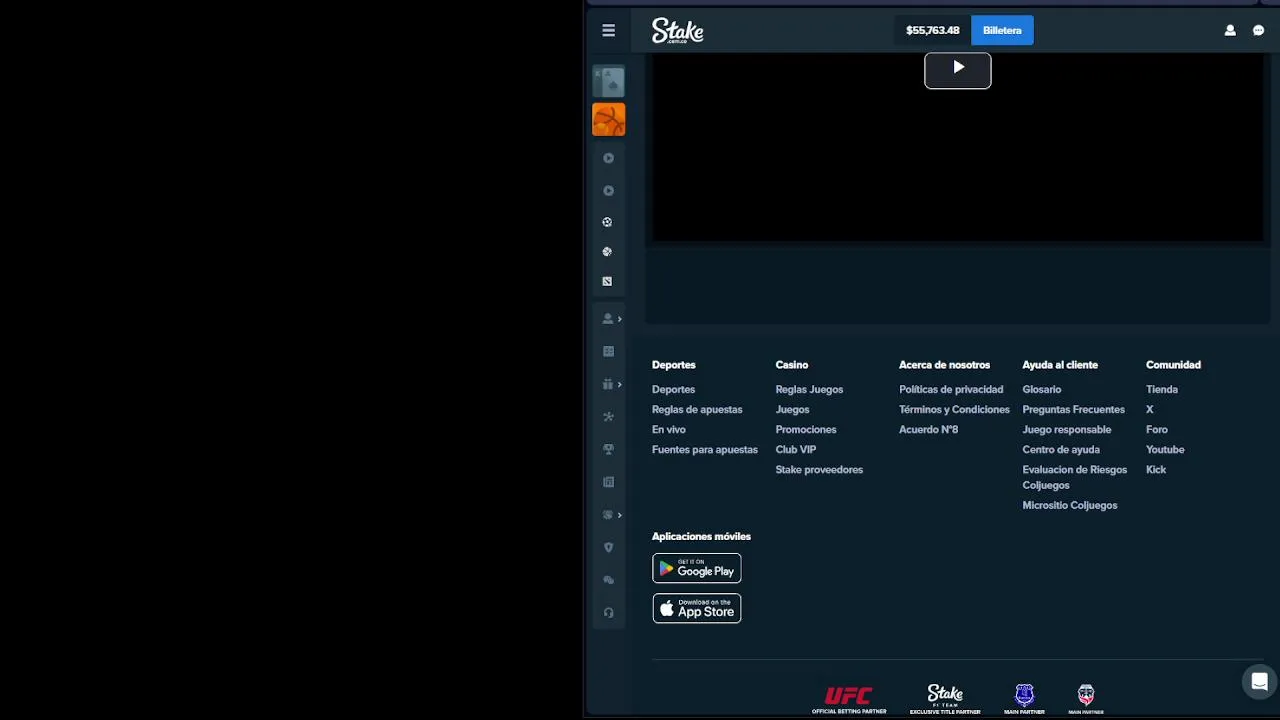The width and height of the screenshot is (1280, 720).
Task: Click the Casino footer heading
Action: [x=792, y=365]
